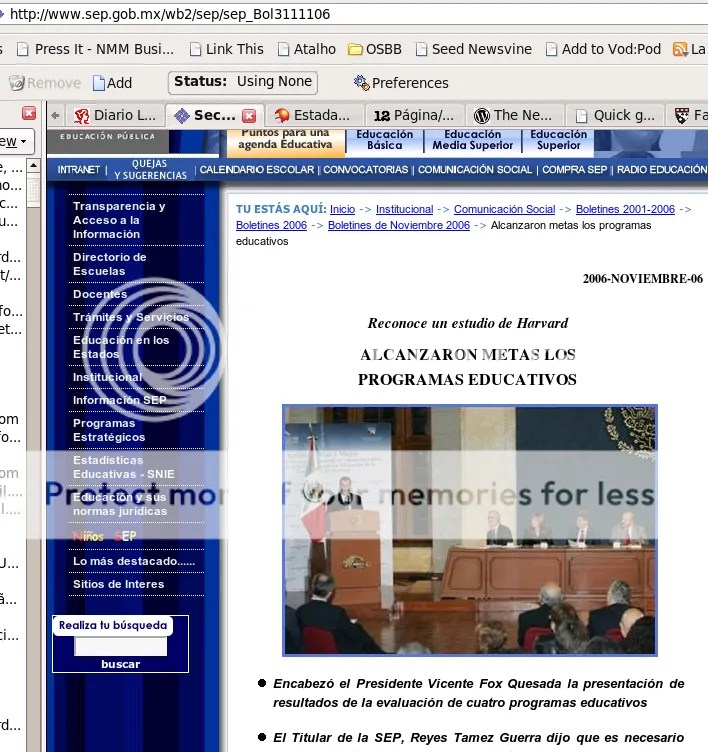Open Radio Educación link

coord(662,170)
